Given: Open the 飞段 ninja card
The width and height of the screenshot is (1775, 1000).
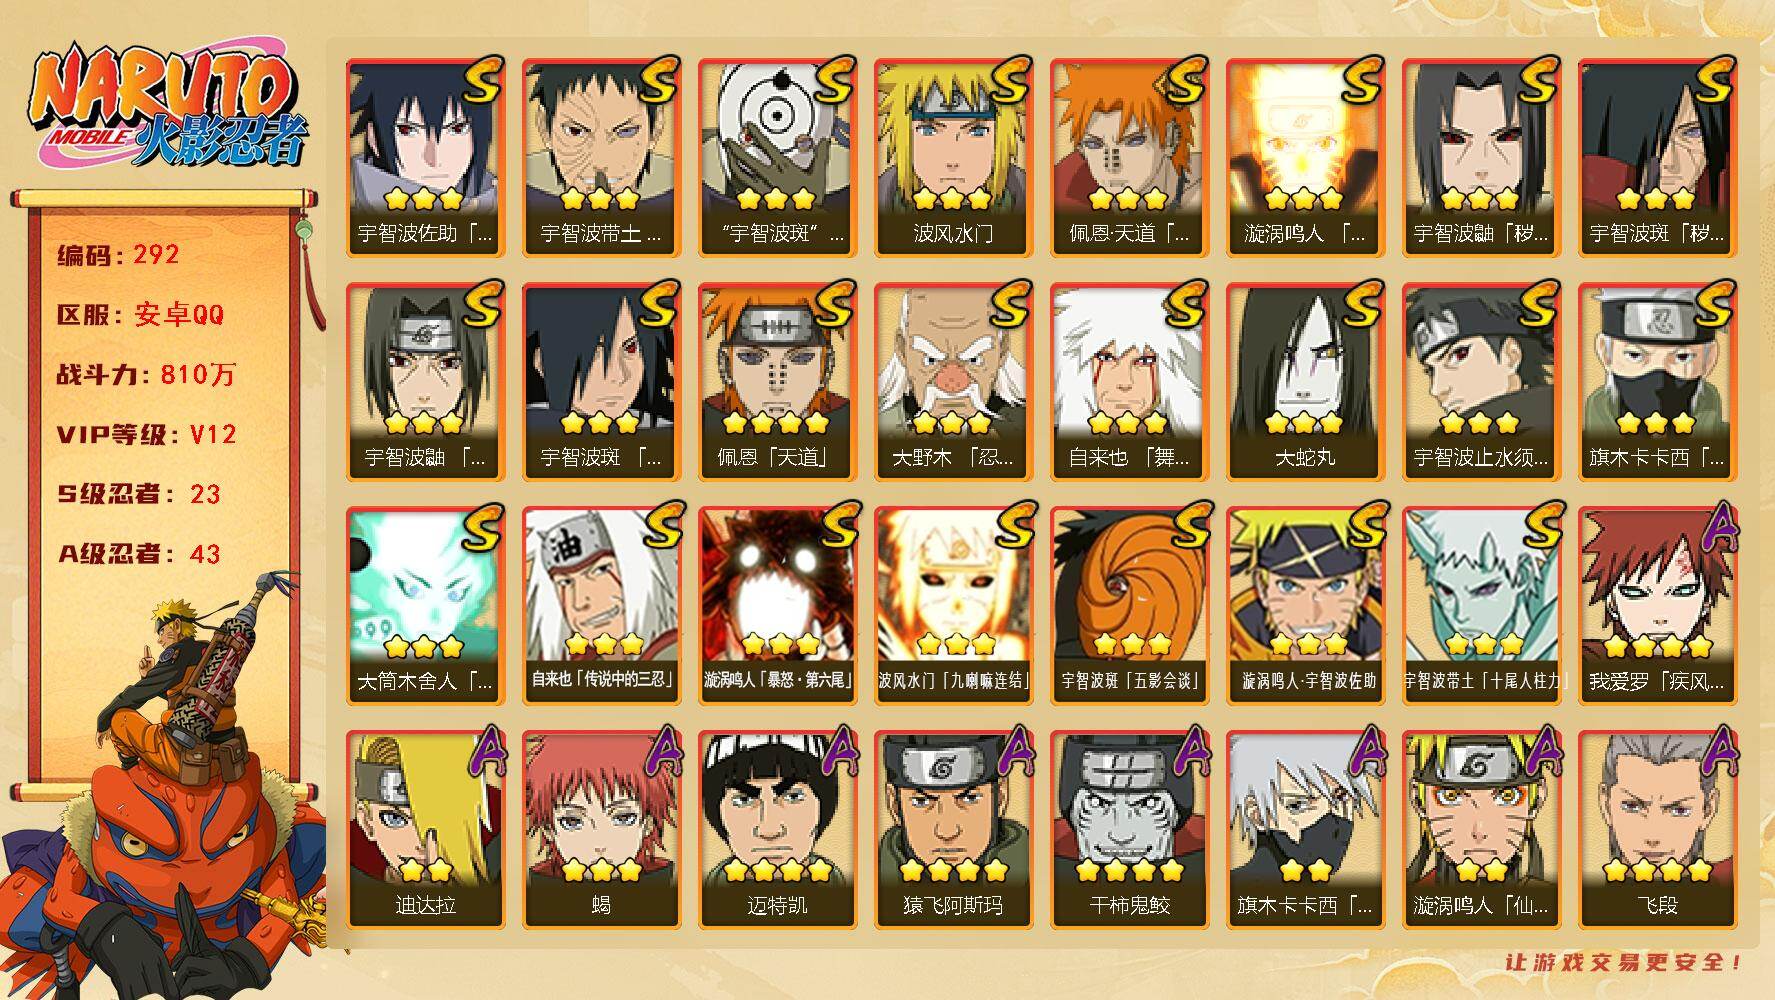Looking at the screenshot, I should 1657,830.
